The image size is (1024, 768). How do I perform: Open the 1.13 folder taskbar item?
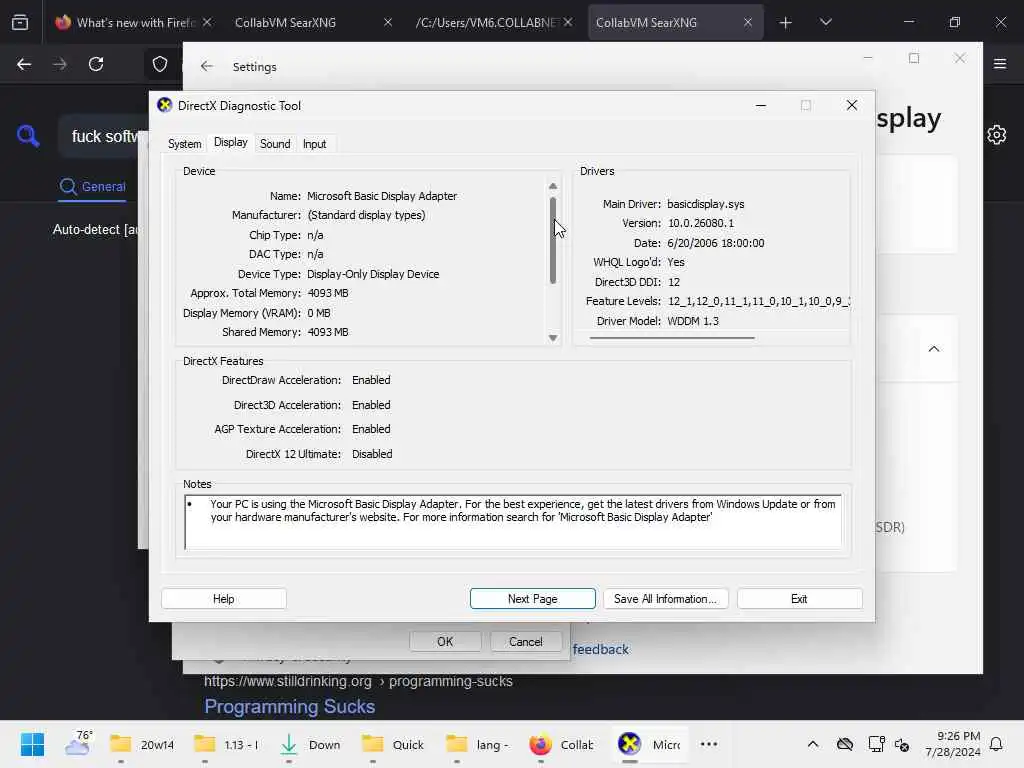226,744
